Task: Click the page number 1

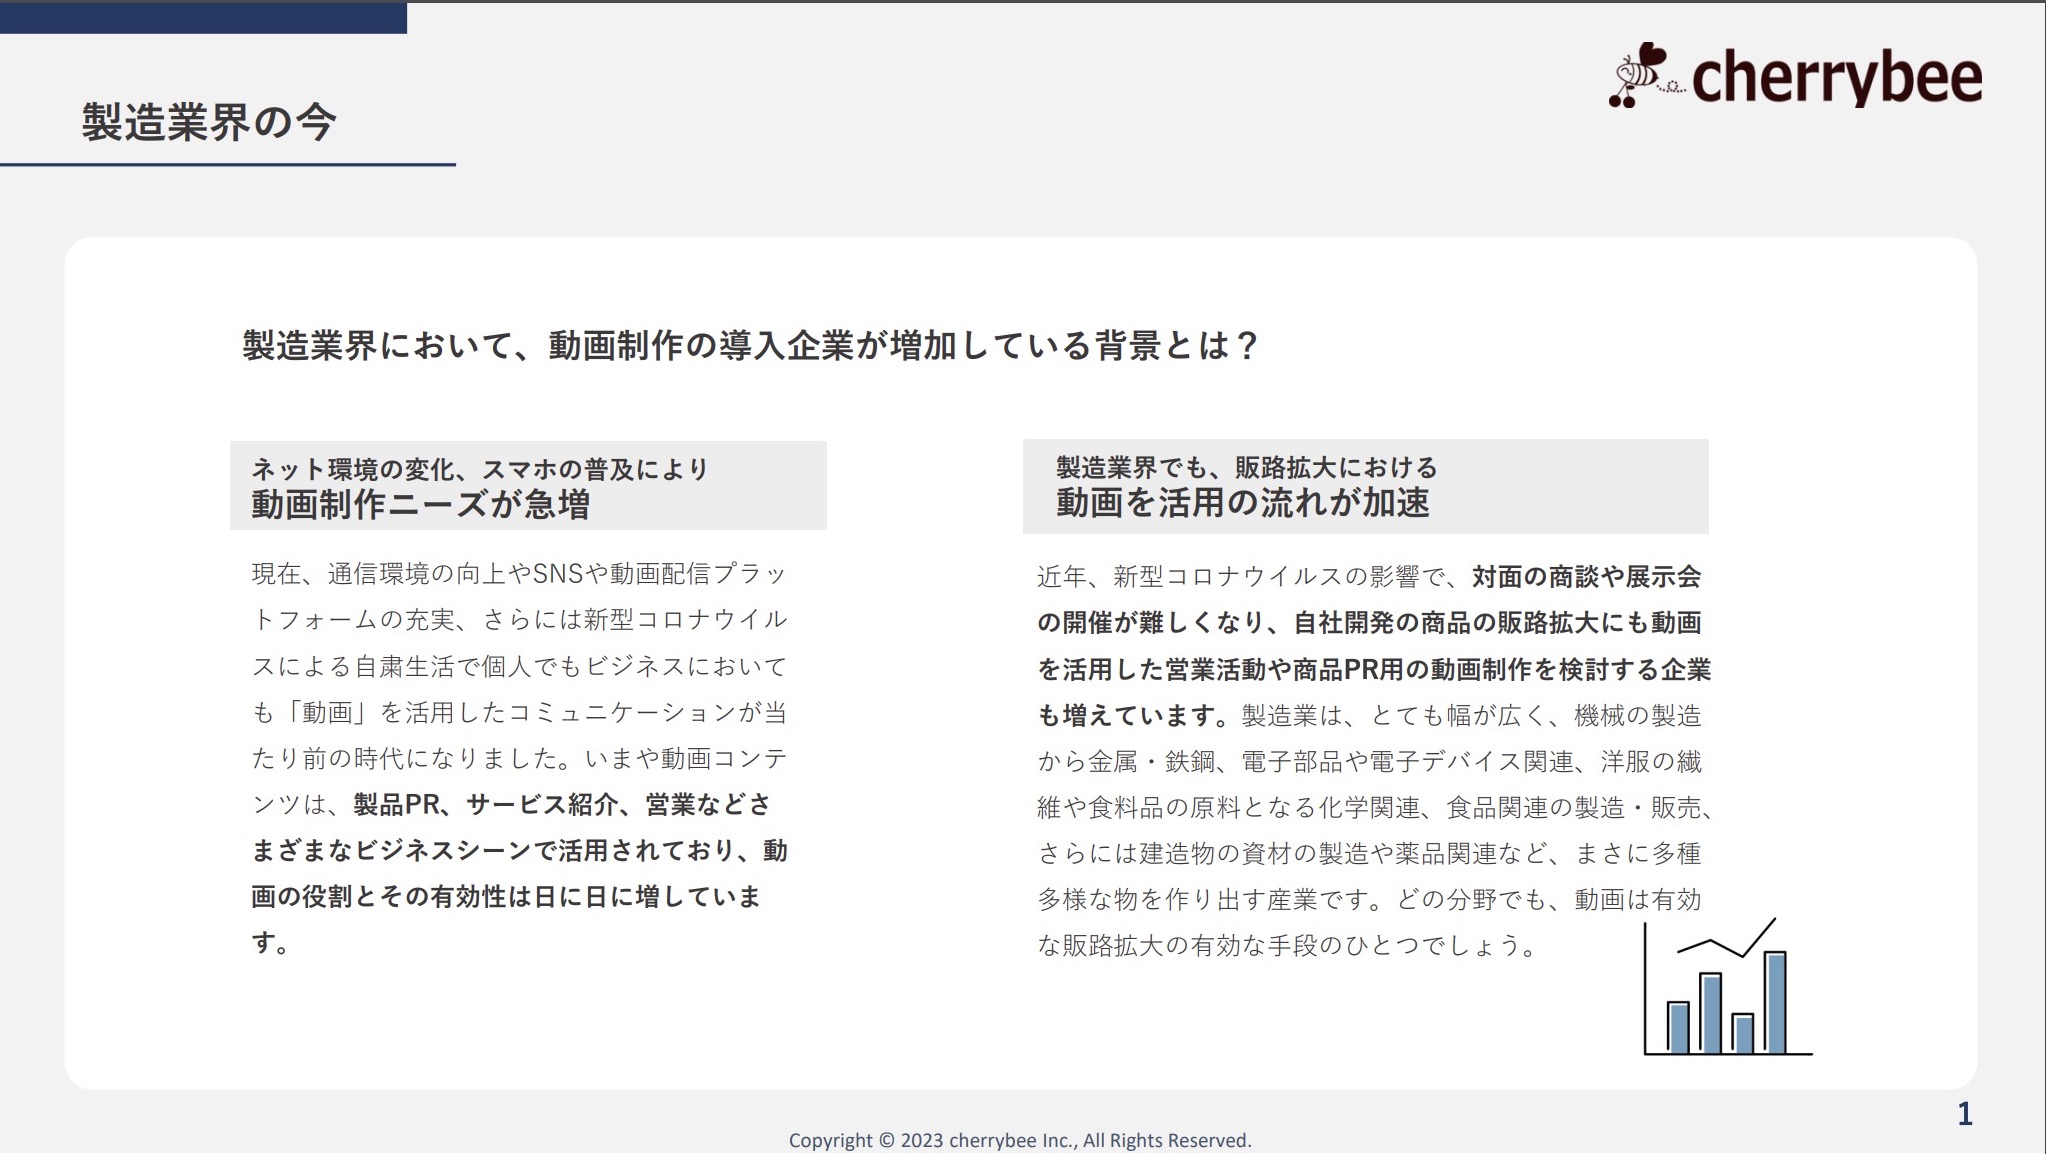Action: [x=1964, y=1113]
